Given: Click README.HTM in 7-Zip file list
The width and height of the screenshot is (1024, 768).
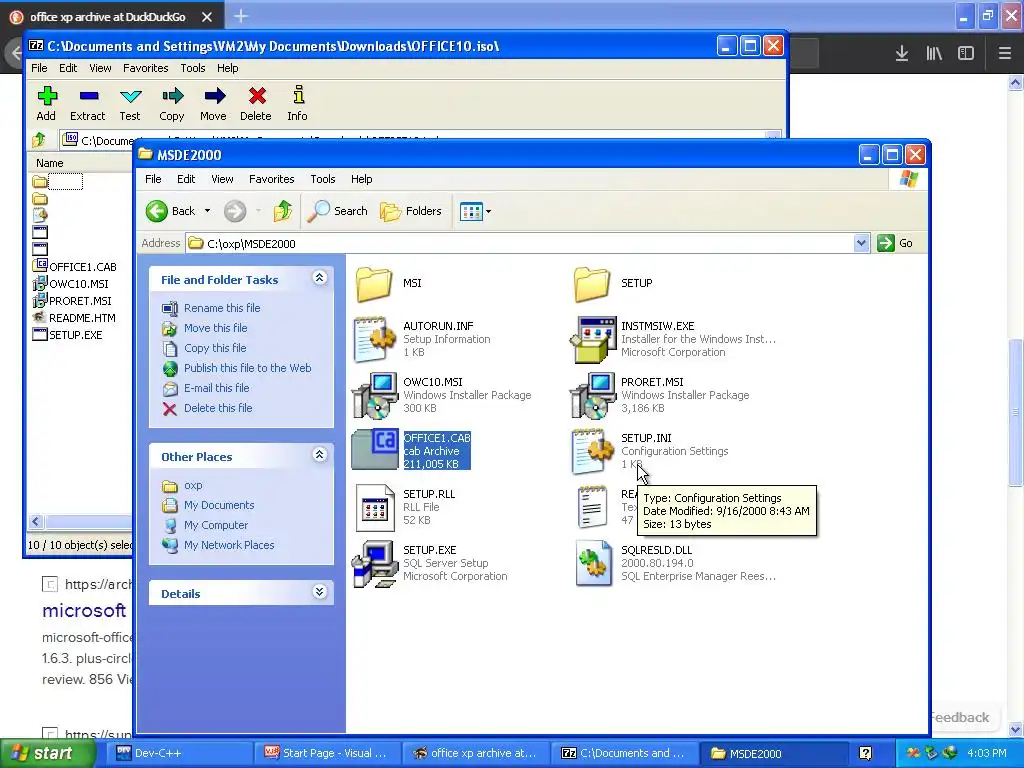Looking at the screenshot, I should 82,318.
